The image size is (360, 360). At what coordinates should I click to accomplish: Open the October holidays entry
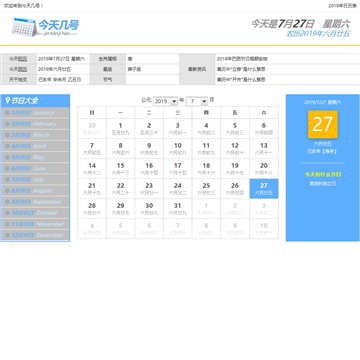pos(35,213)
